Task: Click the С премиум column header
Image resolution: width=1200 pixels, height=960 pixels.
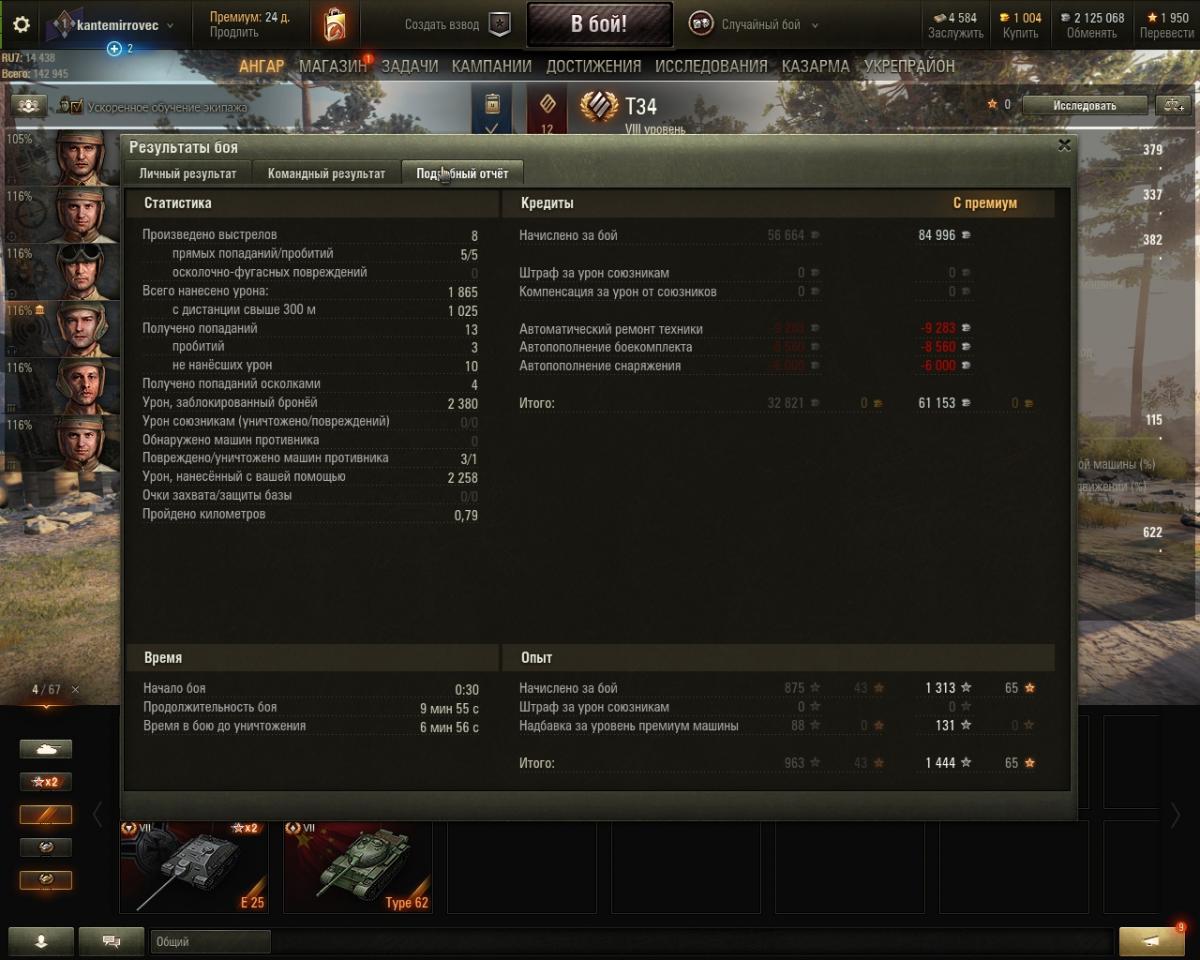Action: tap(984, 203)
